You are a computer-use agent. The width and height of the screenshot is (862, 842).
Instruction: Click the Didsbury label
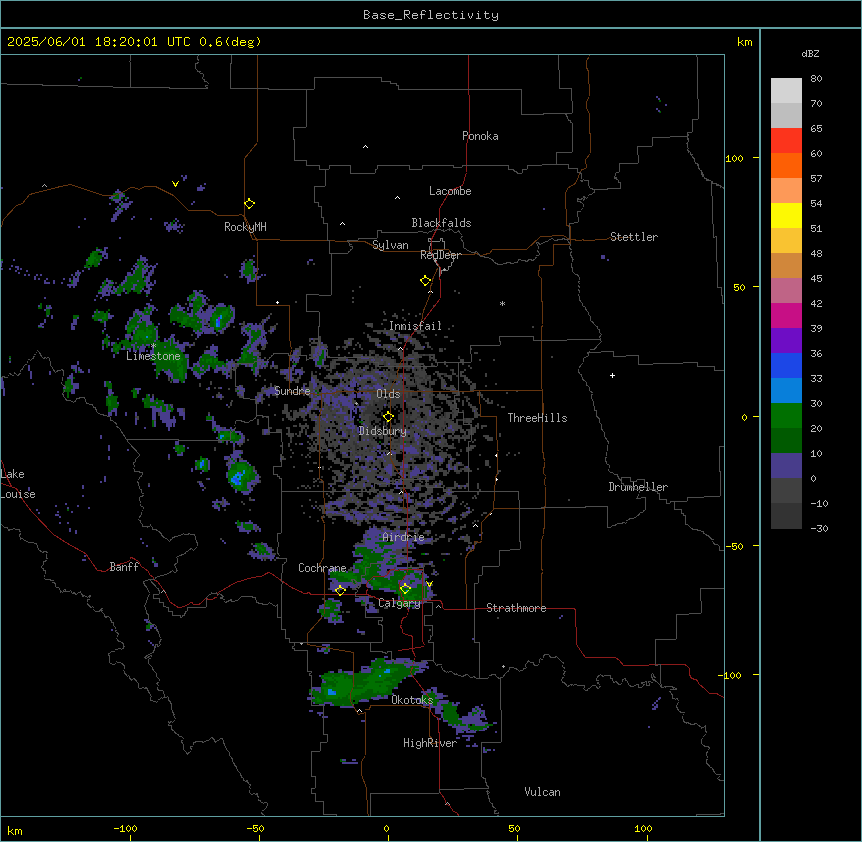pyautogui.click(x=383, y=431)
